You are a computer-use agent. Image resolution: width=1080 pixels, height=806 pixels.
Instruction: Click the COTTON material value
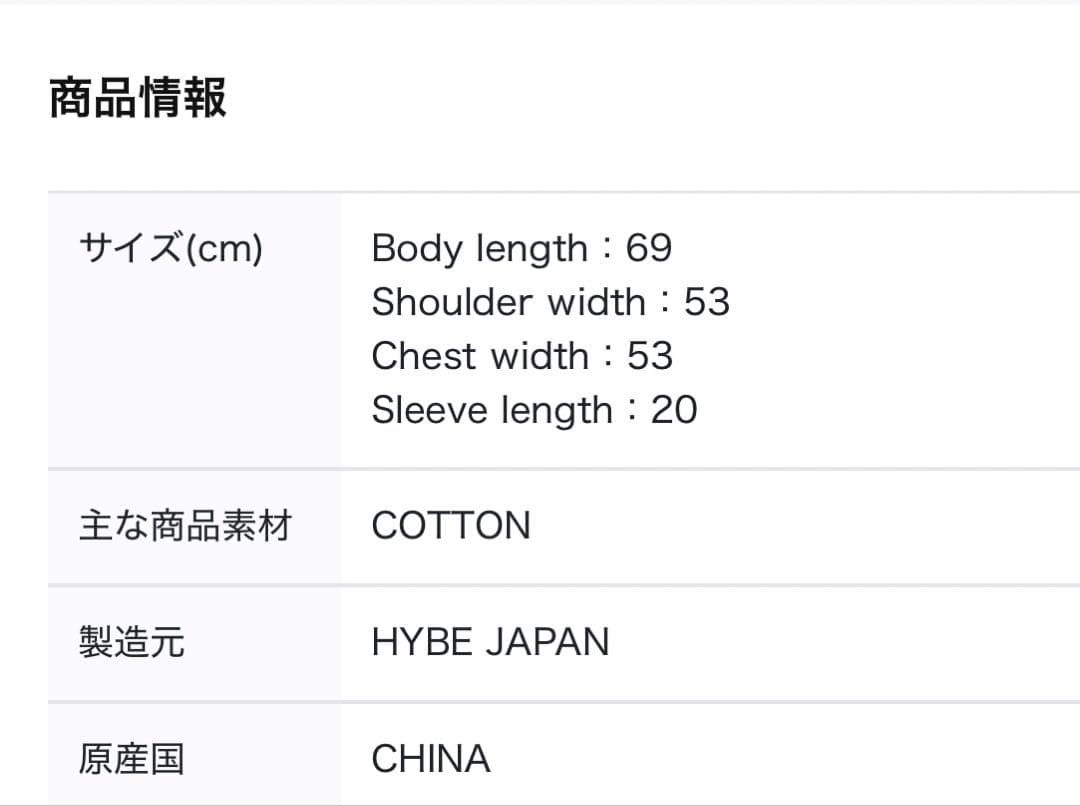pos(451,526)
